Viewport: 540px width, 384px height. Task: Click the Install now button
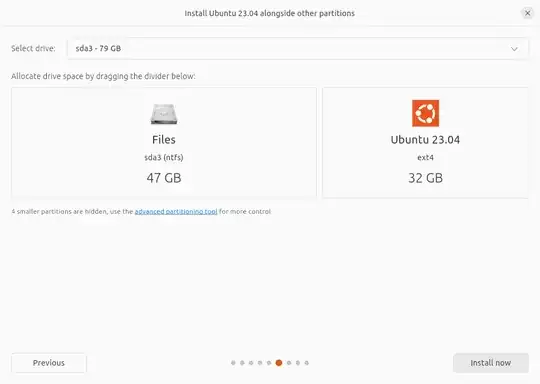tap(491, 363)
